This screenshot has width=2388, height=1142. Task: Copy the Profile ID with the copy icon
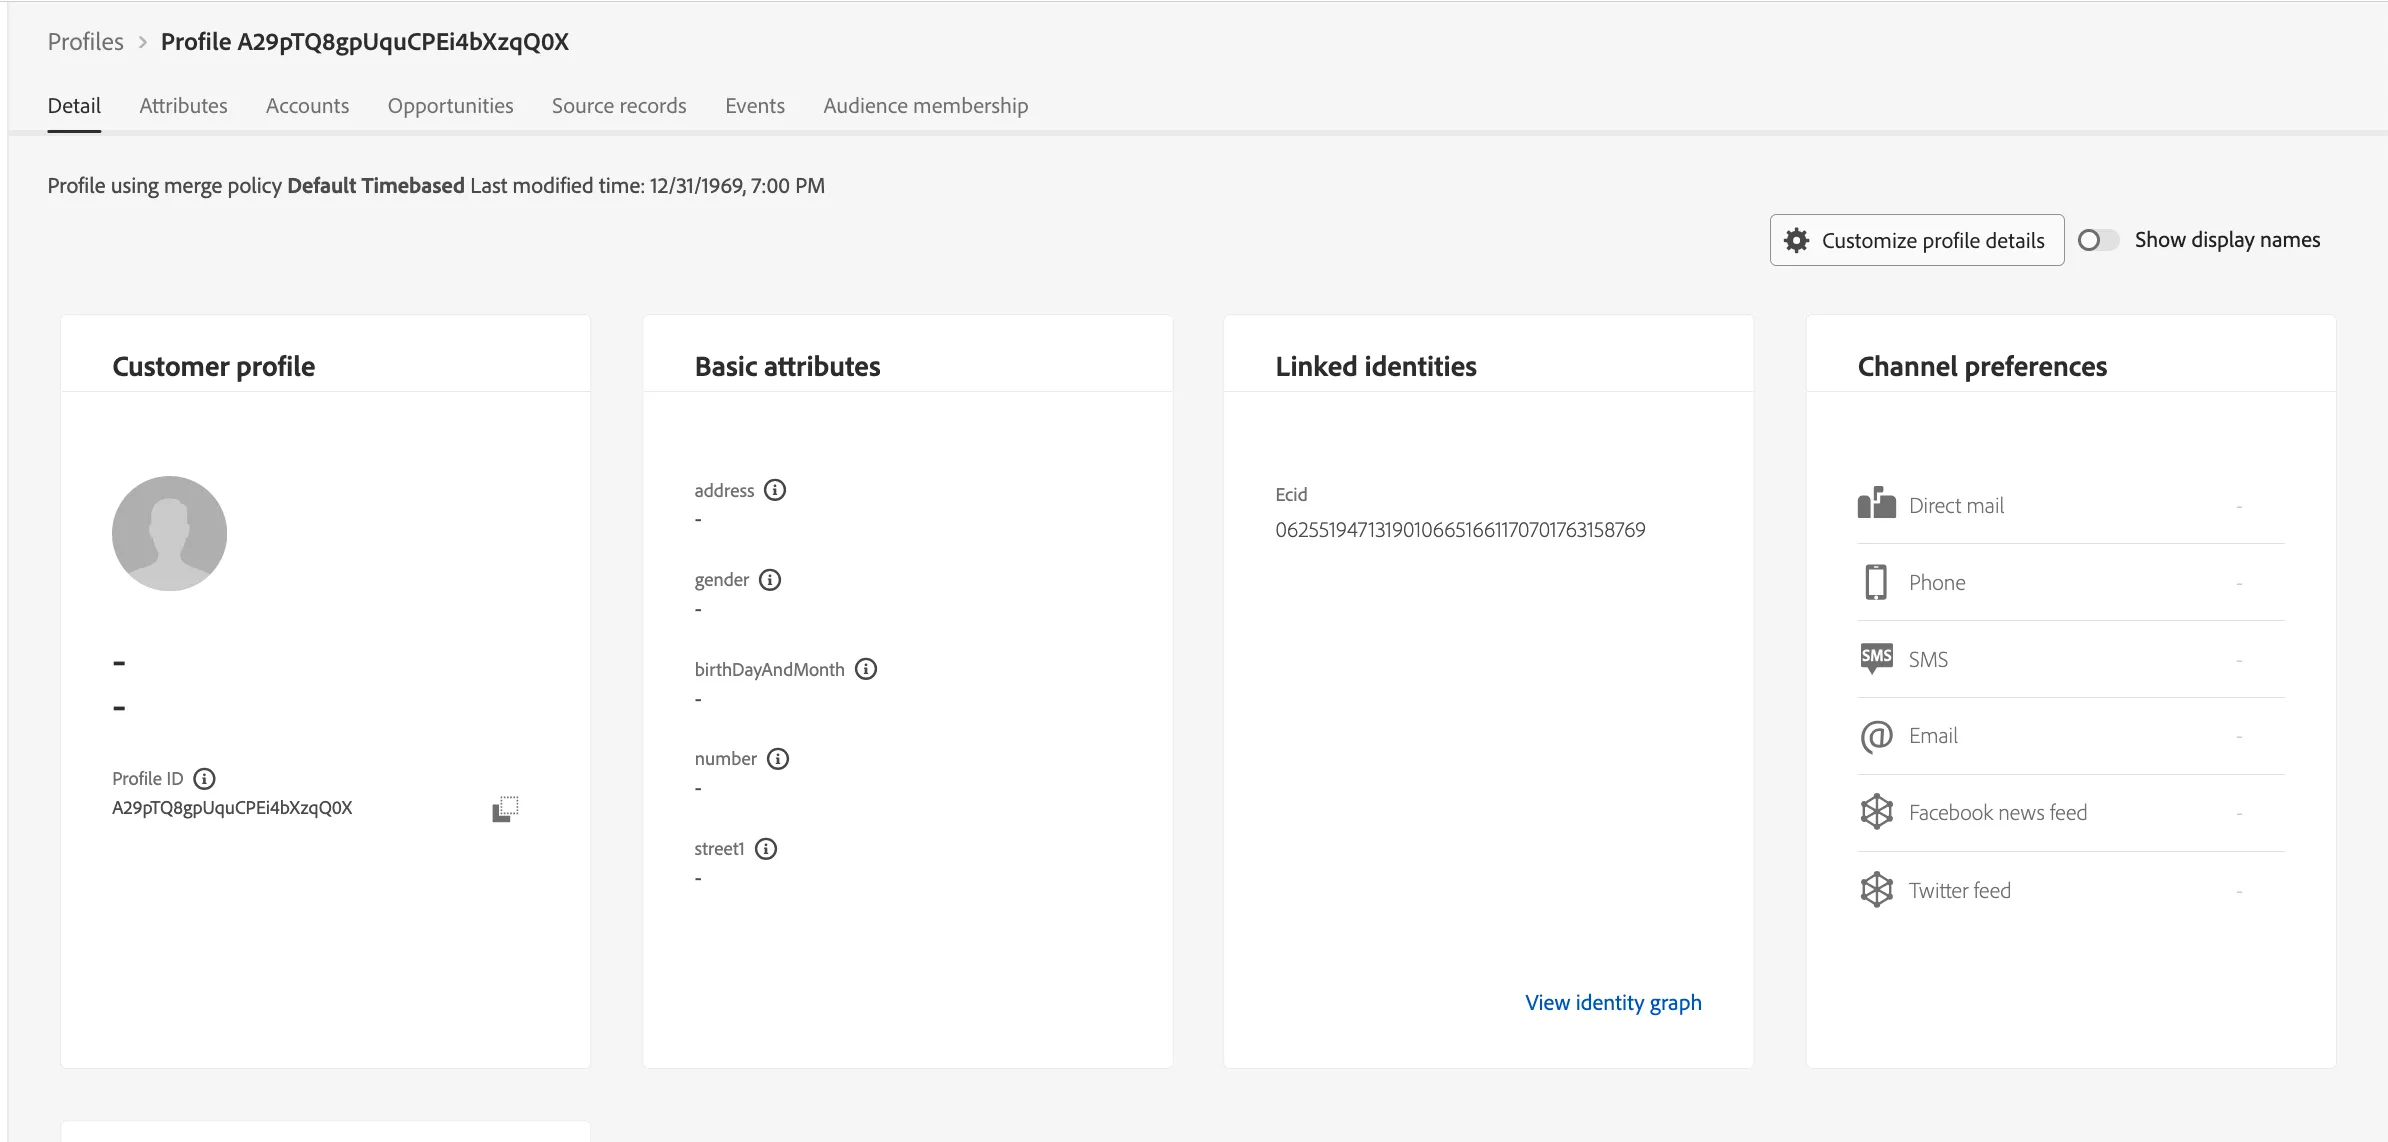pos(506,809)
